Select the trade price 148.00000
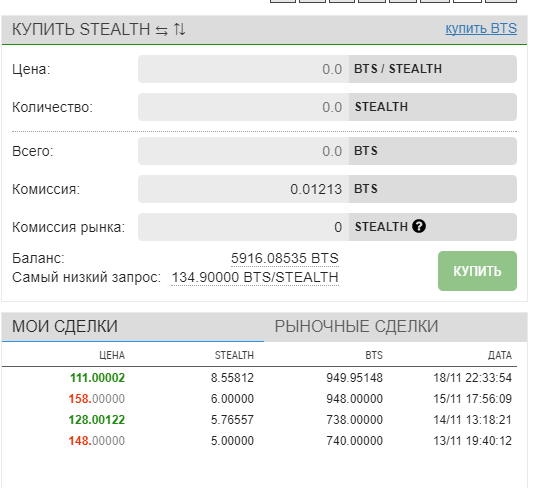Image resolution: width=540 pixels, height=488 pixels. [x=97, y=441]
